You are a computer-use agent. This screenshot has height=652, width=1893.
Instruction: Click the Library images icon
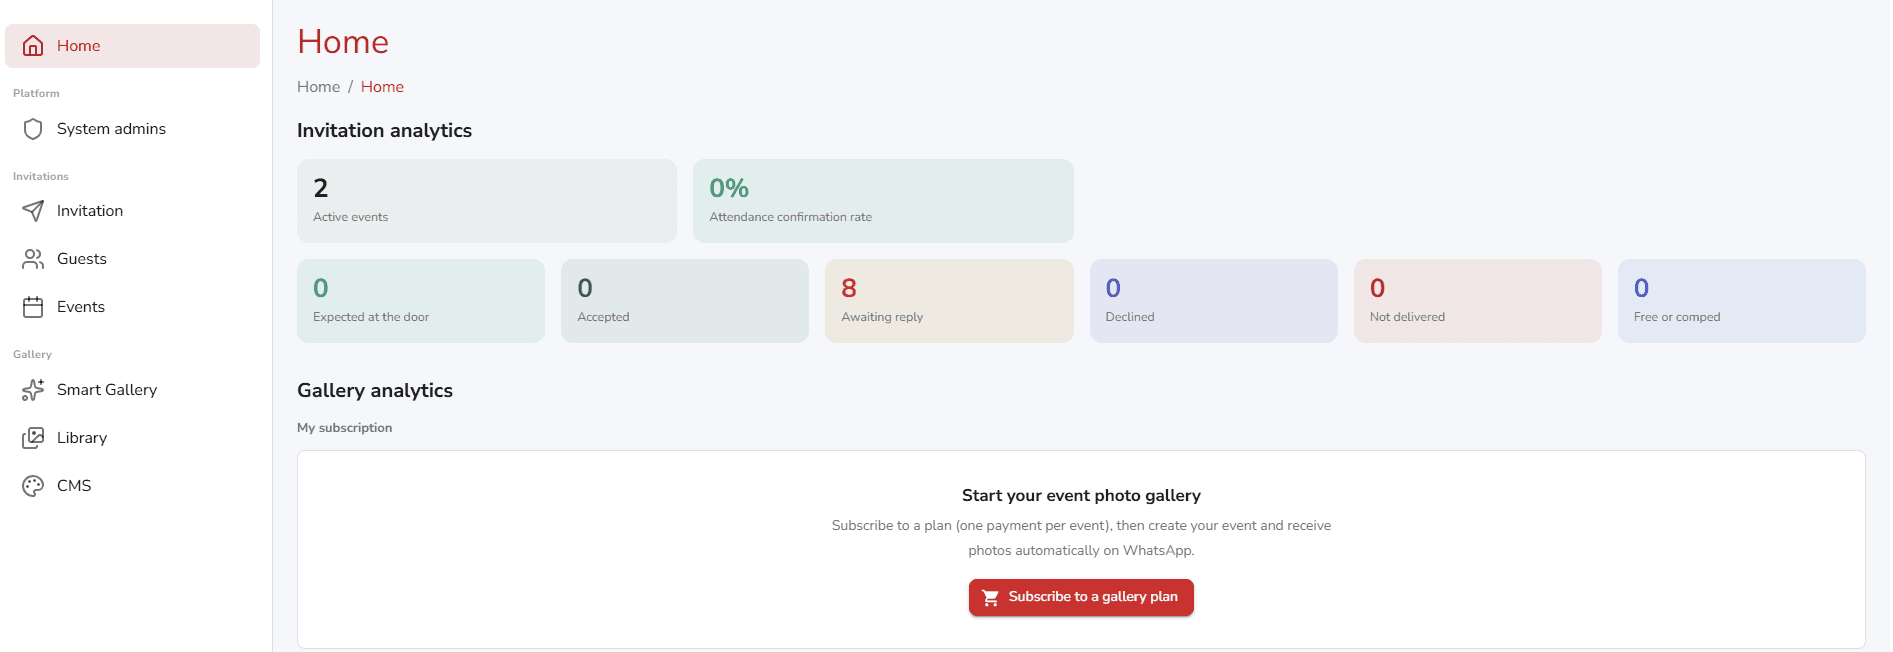pos(33,438)
